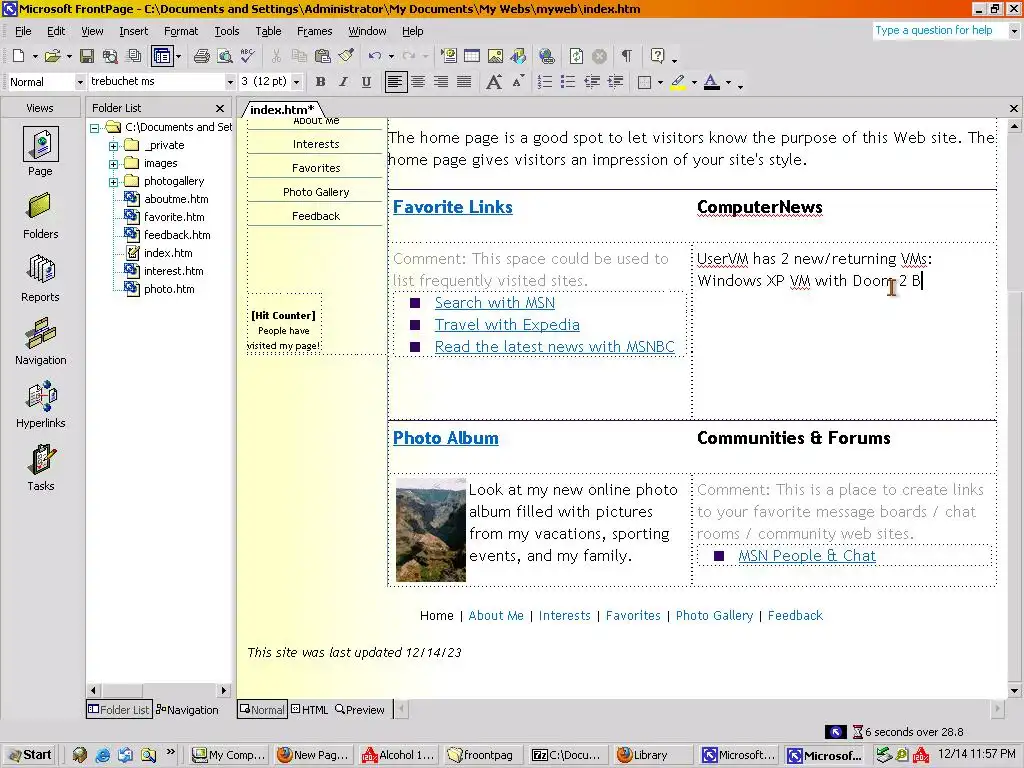Open the Undo history dropdown arrow
The width and height of the screenshot is (1024, 768).
tap(391, 57)
